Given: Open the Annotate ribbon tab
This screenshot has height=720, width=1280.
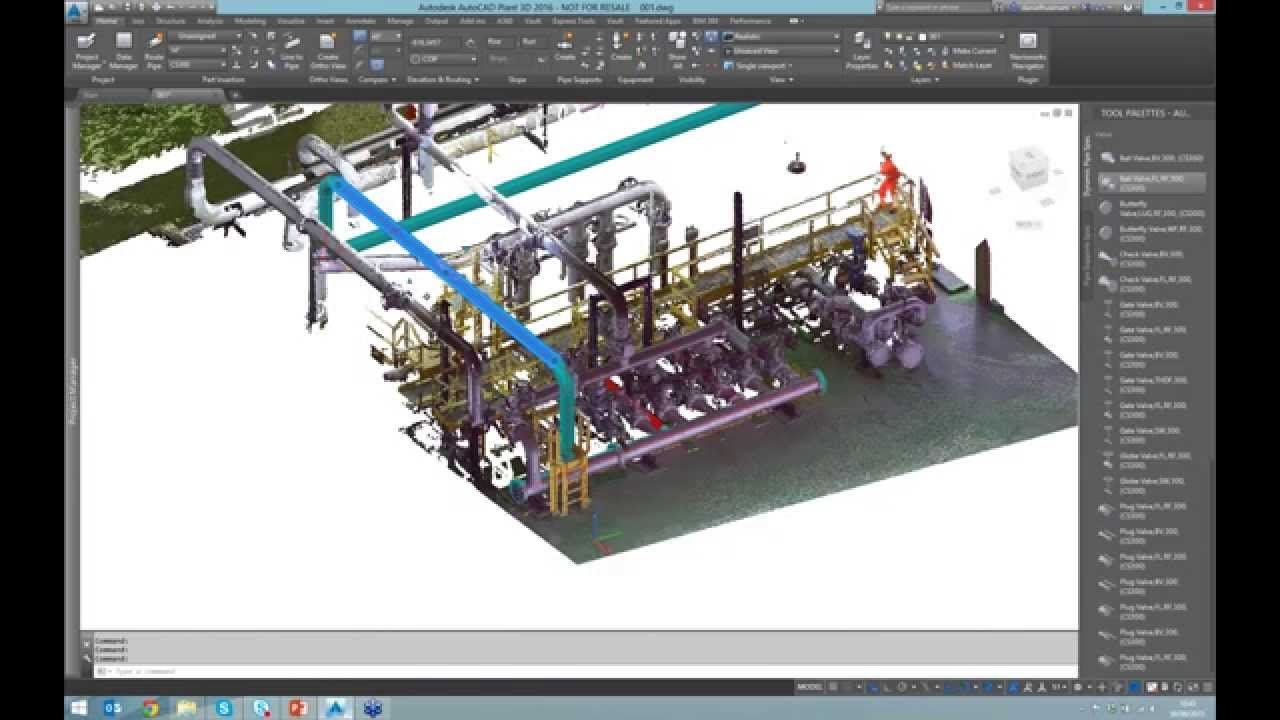Looking at the screenshot, I should coord(360,20).
